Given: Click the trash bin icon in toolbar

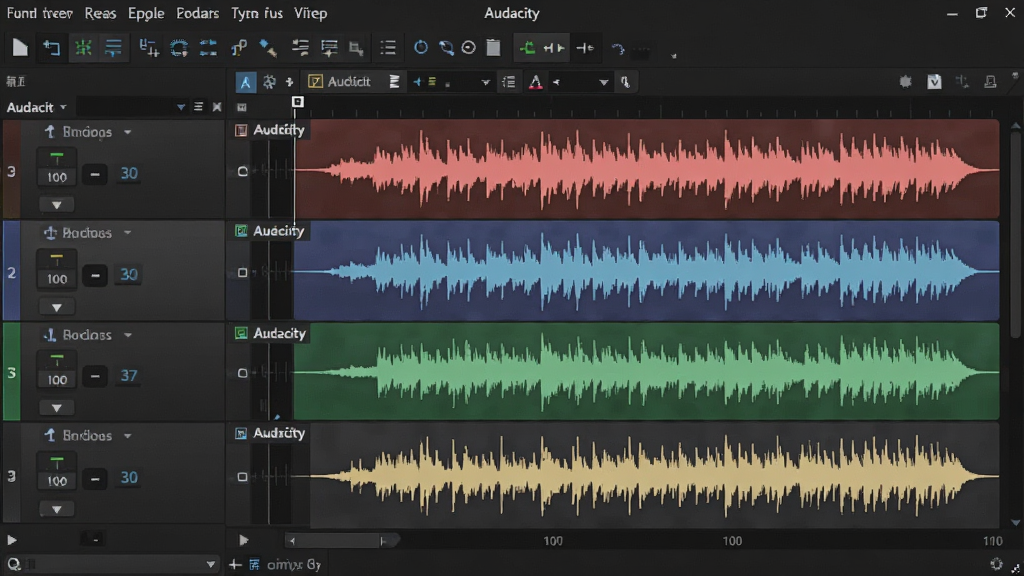Looking at the screenshot, I should pyautogui.click(x=494, y=47).
